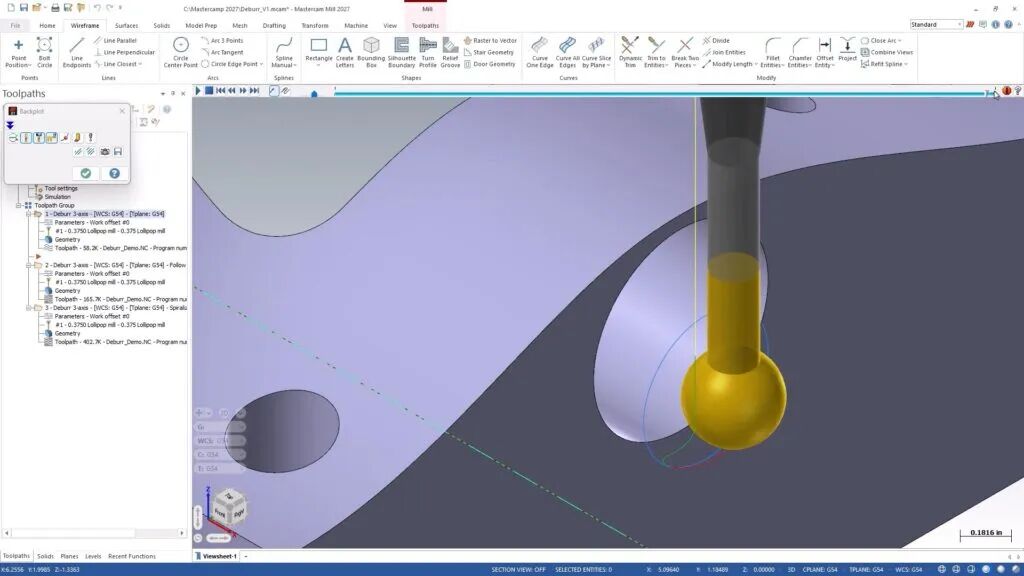Switch to the Solids manager tab

pyautogui.click(x=45, y=556)
